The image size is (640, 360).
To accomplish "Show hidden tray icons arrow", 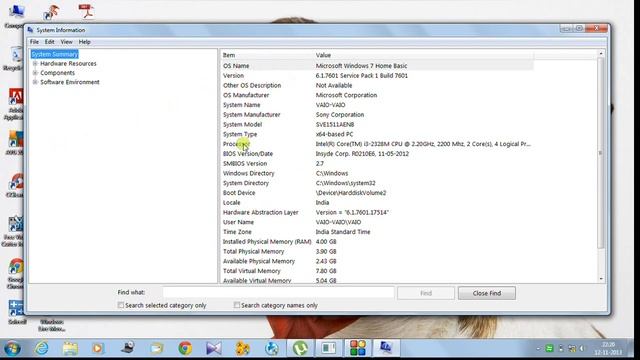I will 538,349.
